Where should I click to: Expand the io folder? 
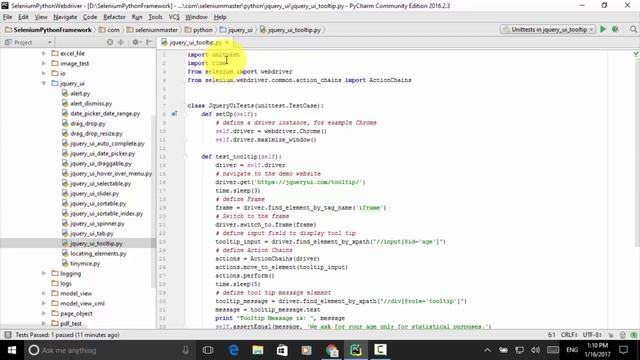pyautogui.click(x=44, y=73)
